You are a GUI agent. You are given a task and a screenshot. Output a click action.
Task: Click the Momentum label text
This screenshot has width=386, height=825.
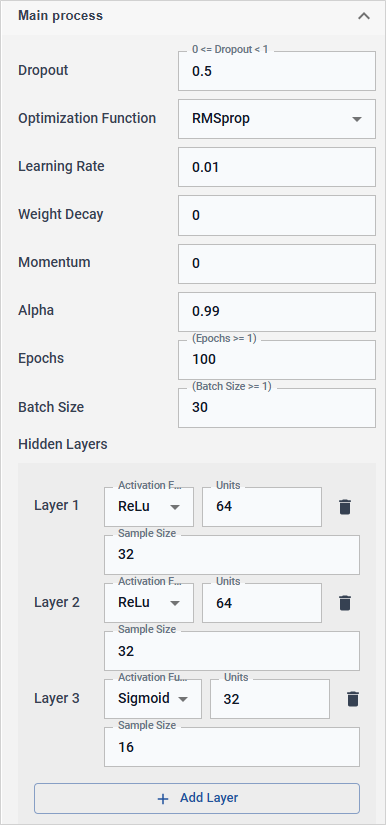[54, 263]
